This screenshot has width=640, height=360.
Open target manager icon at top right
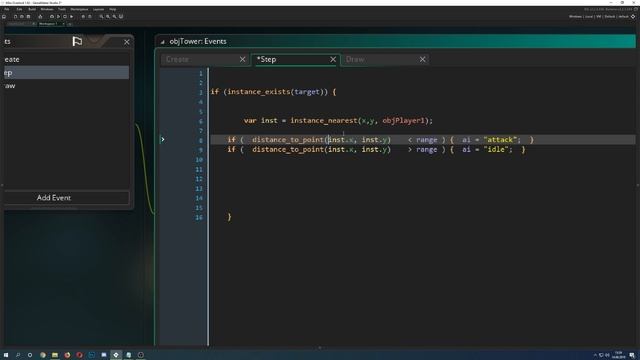coord(633,16)
